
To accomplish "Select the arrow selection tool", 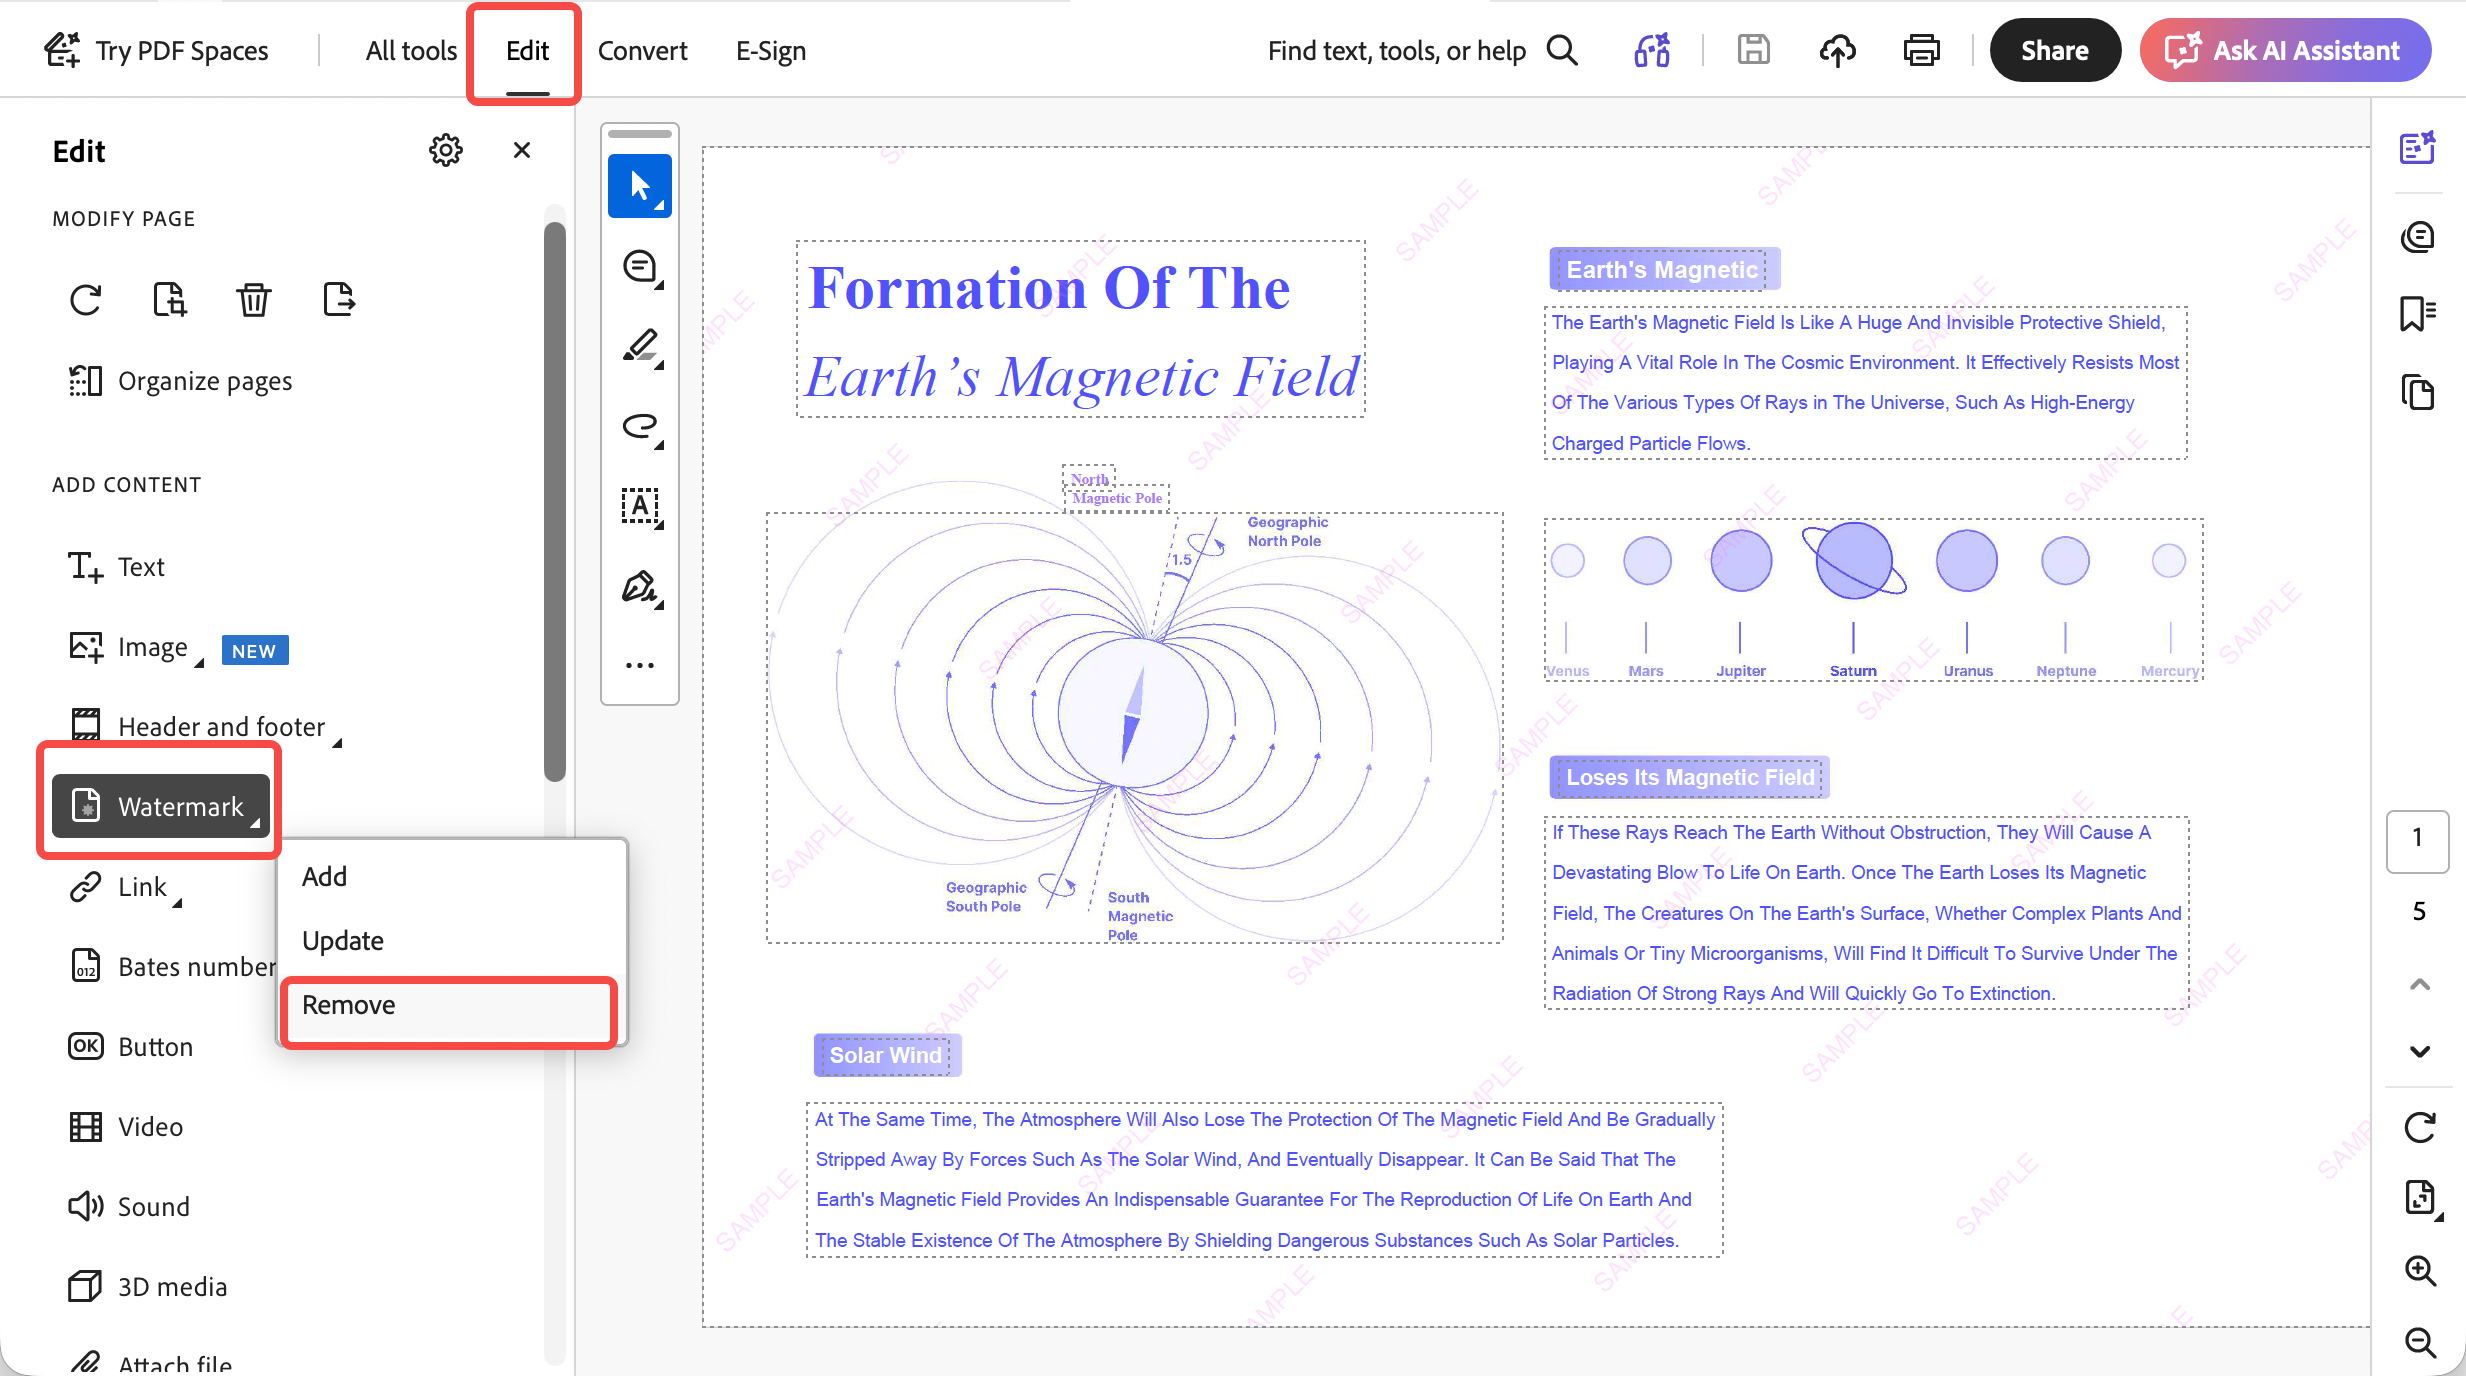I will click(640, 186).
